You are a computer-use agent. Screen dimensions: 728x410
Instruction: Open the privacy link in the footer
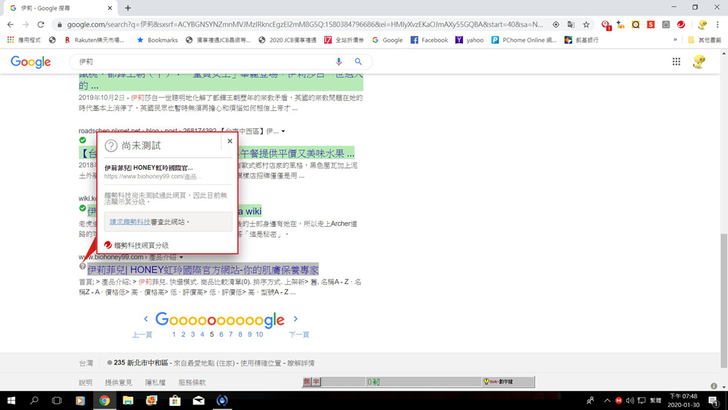coord(155,383)
